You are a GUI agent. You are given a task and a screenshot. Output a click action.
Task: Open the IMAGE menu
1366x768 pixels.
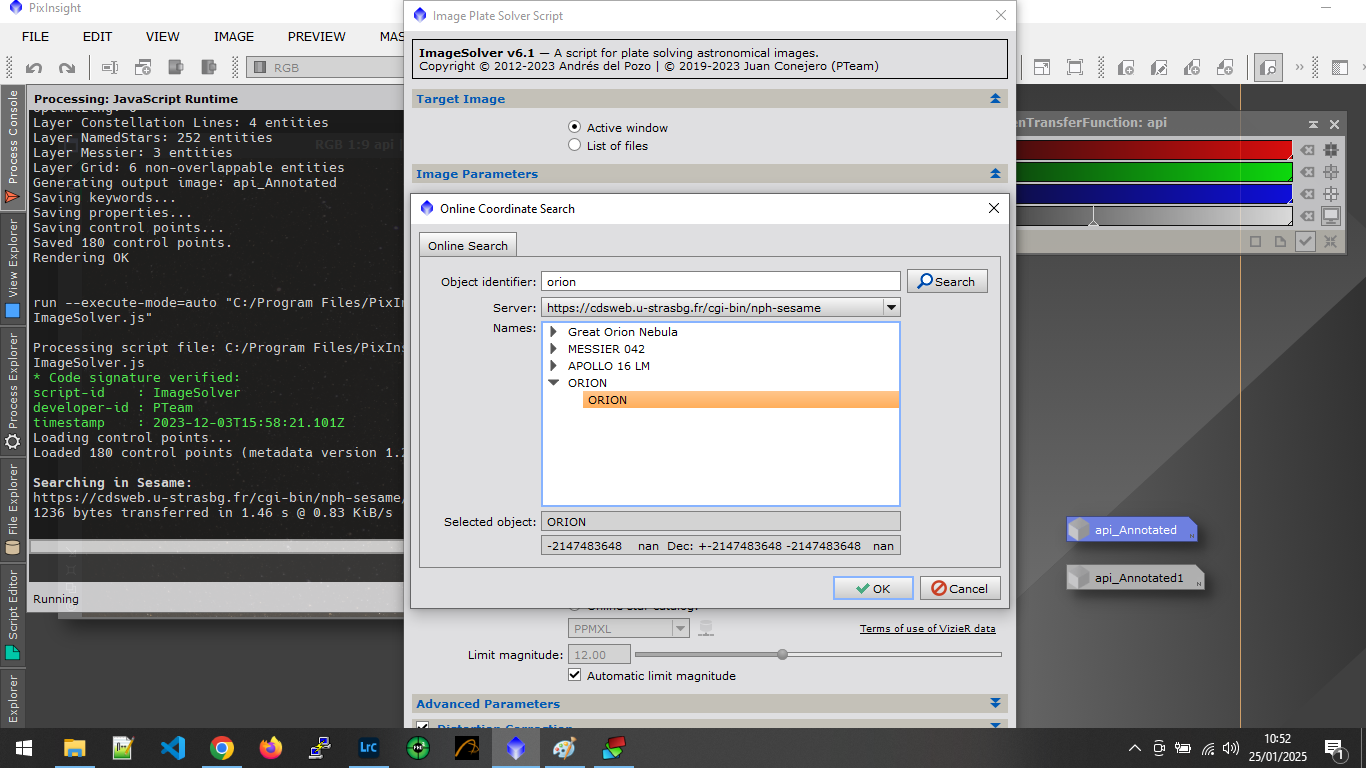coord(234,36)
